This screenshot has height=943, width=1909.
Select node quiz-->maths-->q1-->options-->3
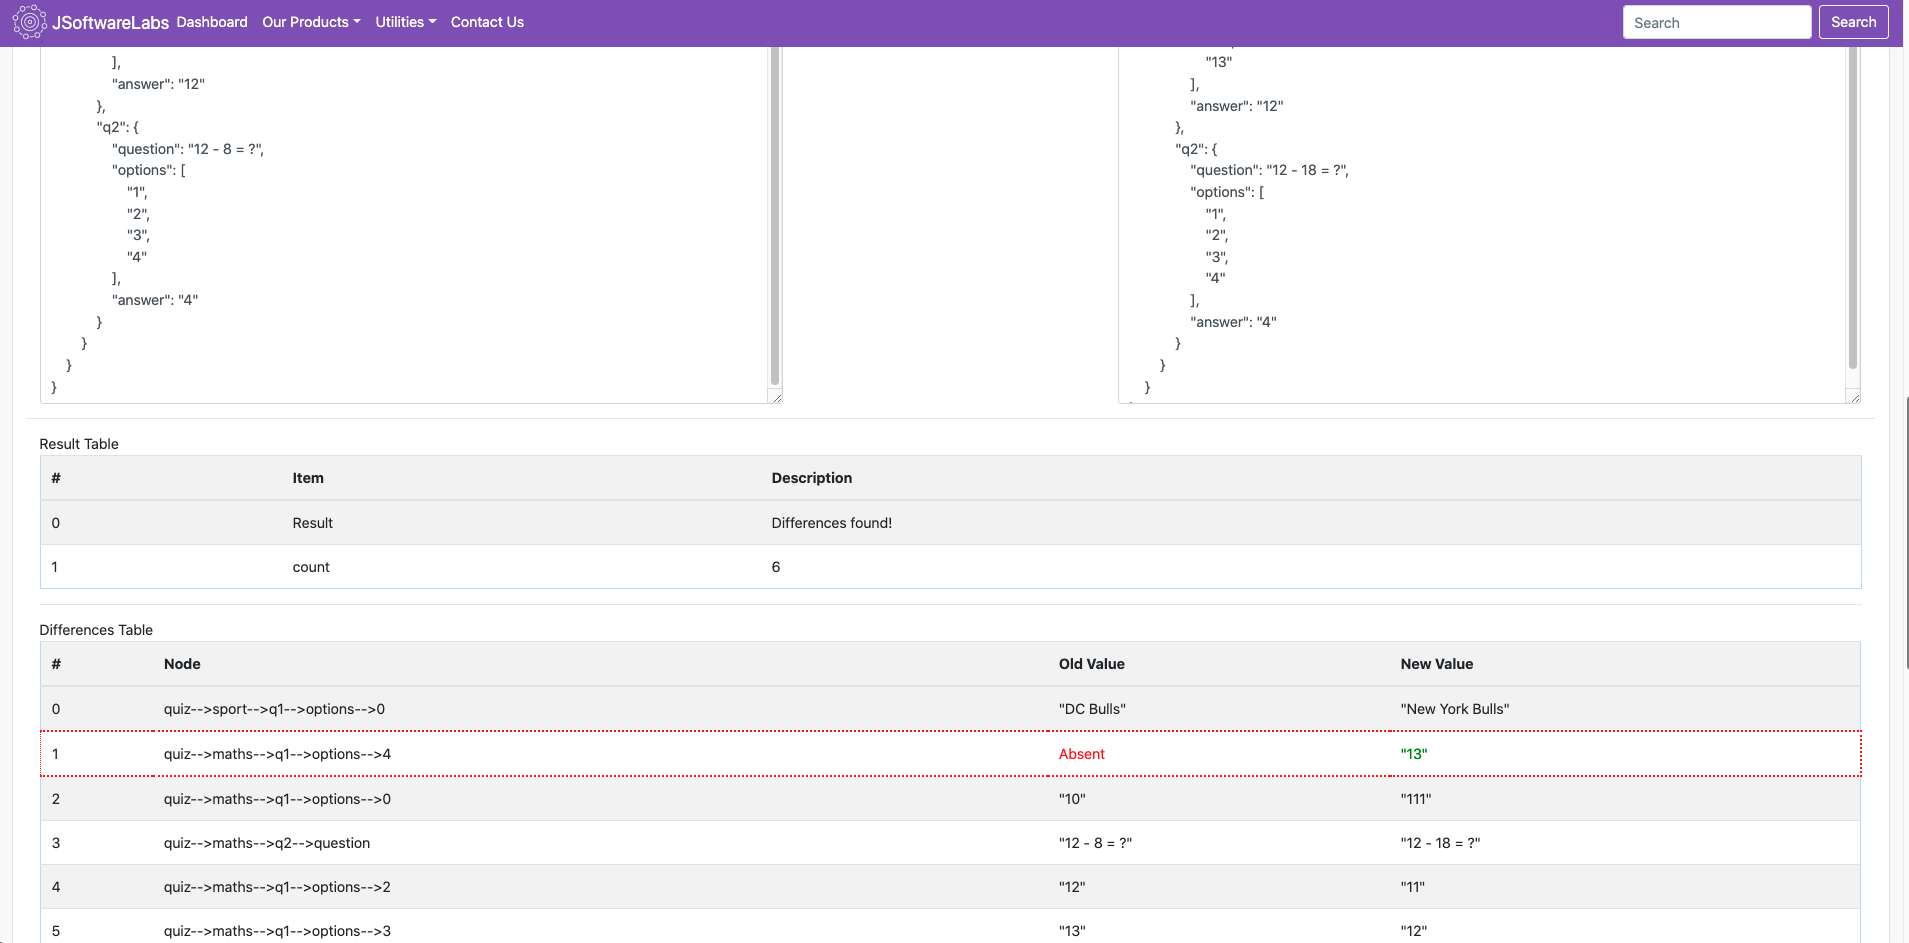[277, 931]
